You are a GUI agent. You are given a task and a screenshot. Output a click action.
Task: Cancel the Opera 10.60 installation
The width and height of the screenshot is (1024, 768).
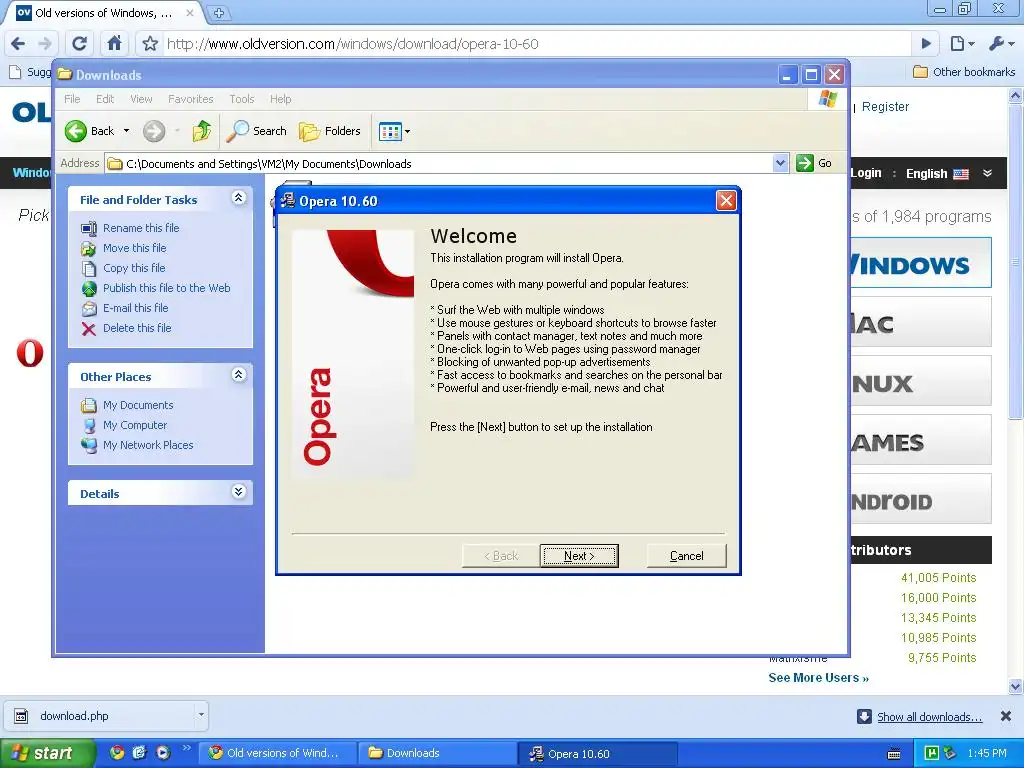tap(686, 556)
